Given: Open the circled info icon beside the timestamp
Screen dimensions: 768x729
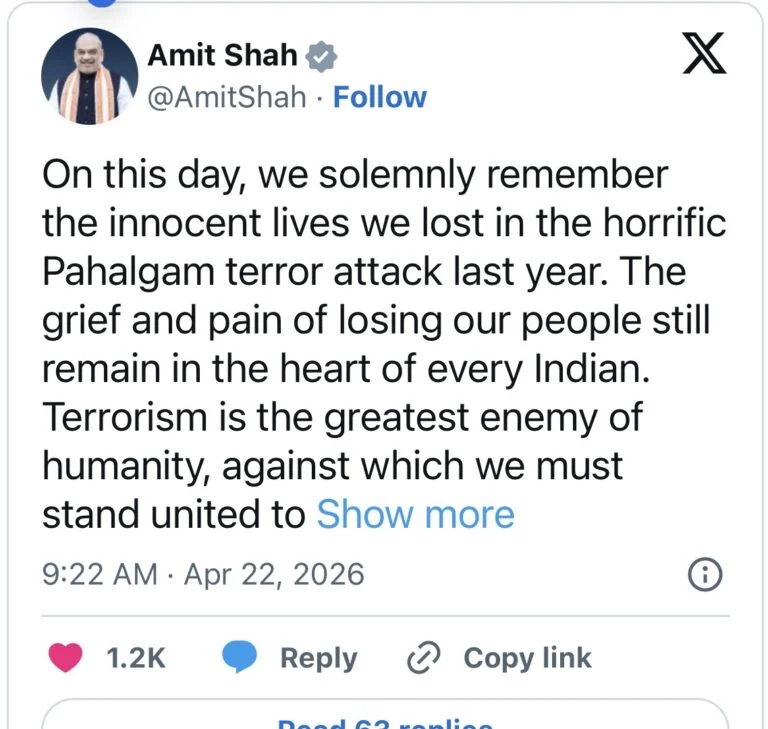Looking at the screenshot, I should point(706,574).
